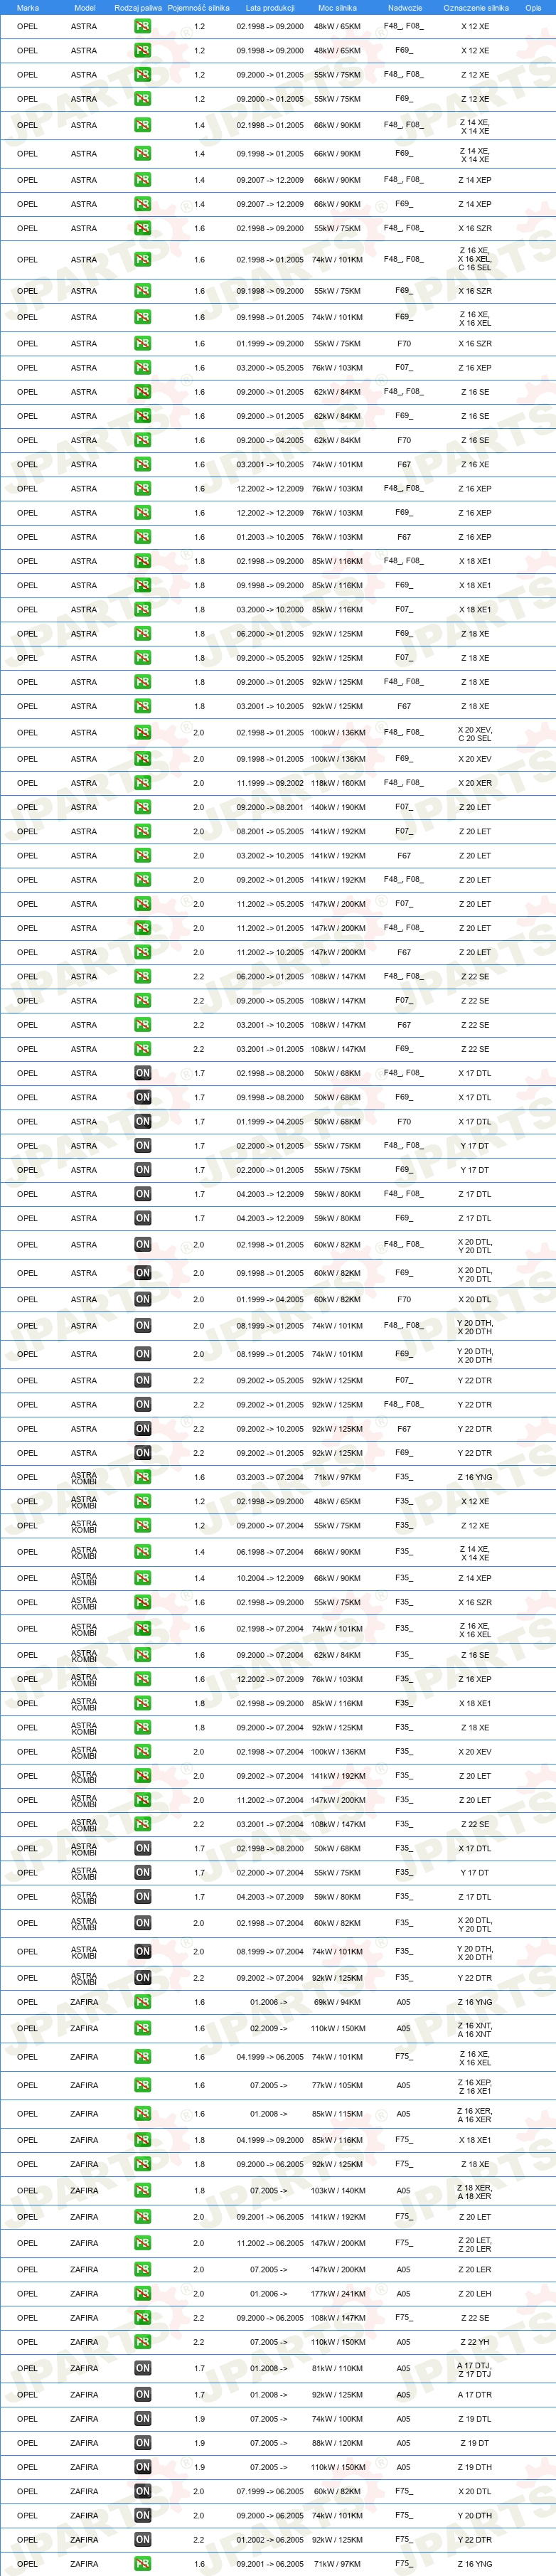The image size is (556, 2576).
Task: Click petrol icon for Zafira 103kW / 140KM
Action: (143, 2191)
